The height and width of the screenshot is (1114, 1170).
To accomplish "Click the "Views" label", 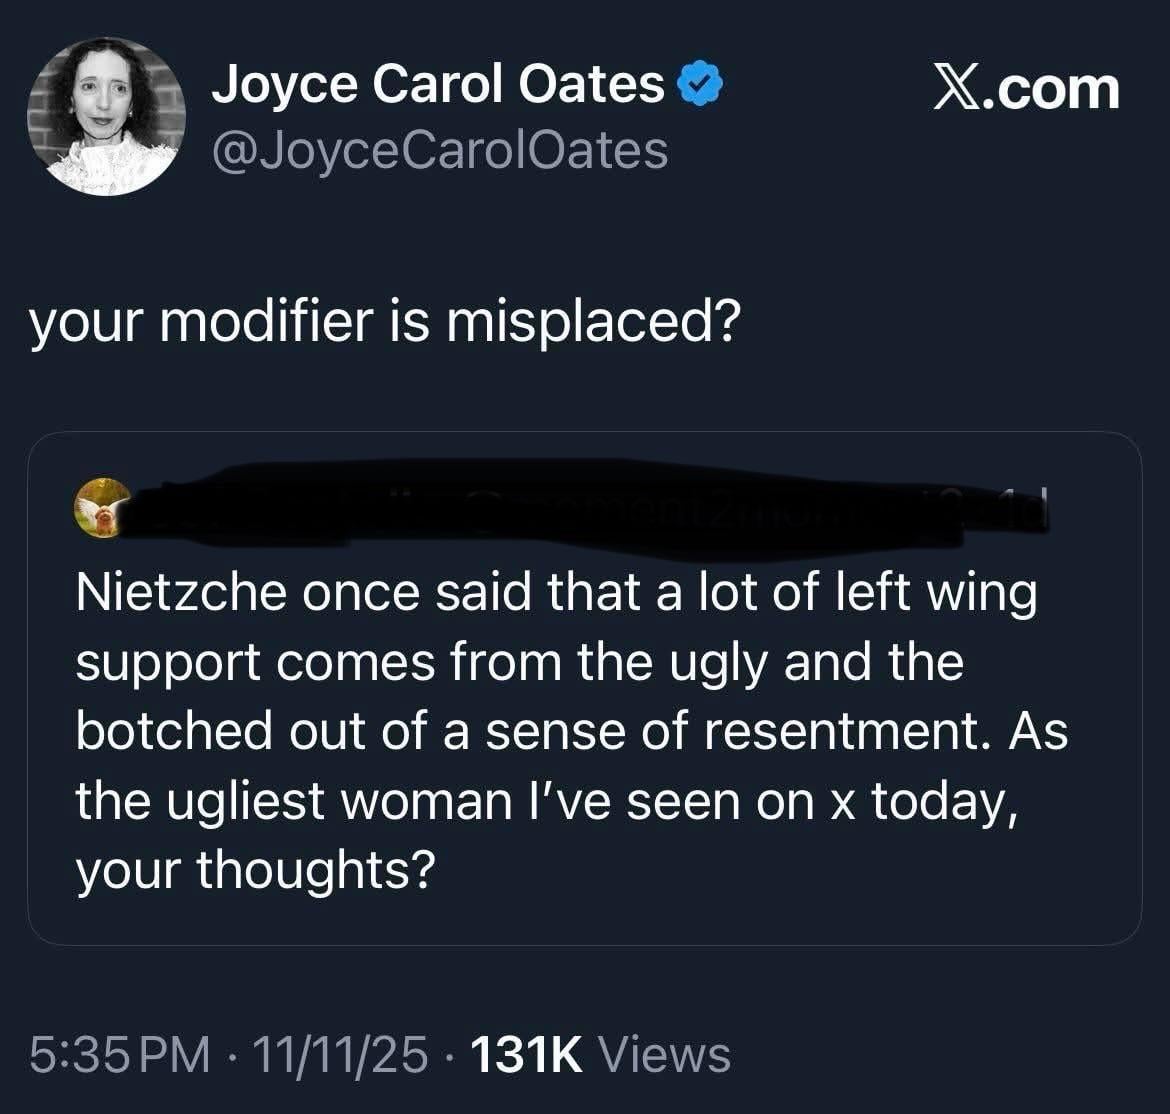I will coord(663,1054).
